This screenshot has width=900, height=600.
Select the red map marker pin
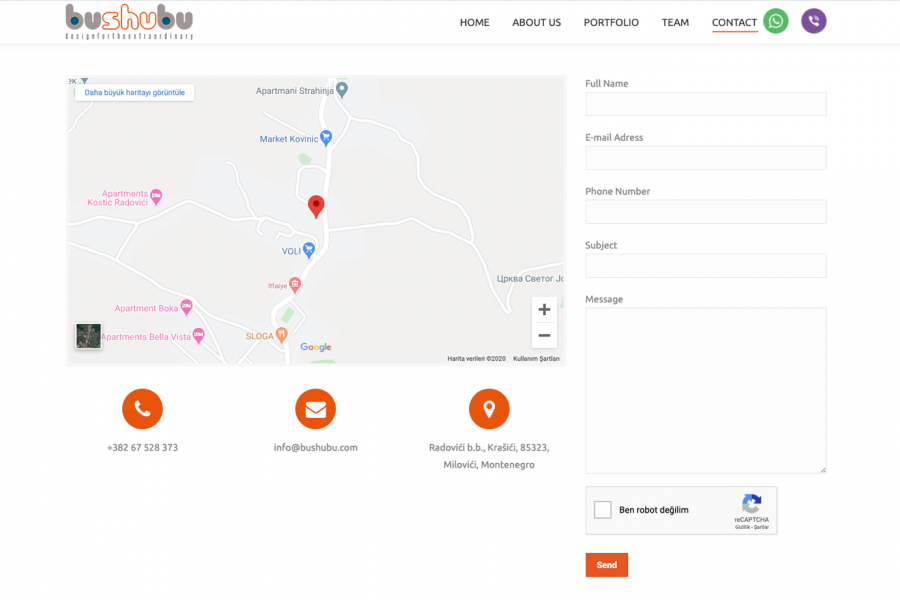pos(316,206)
